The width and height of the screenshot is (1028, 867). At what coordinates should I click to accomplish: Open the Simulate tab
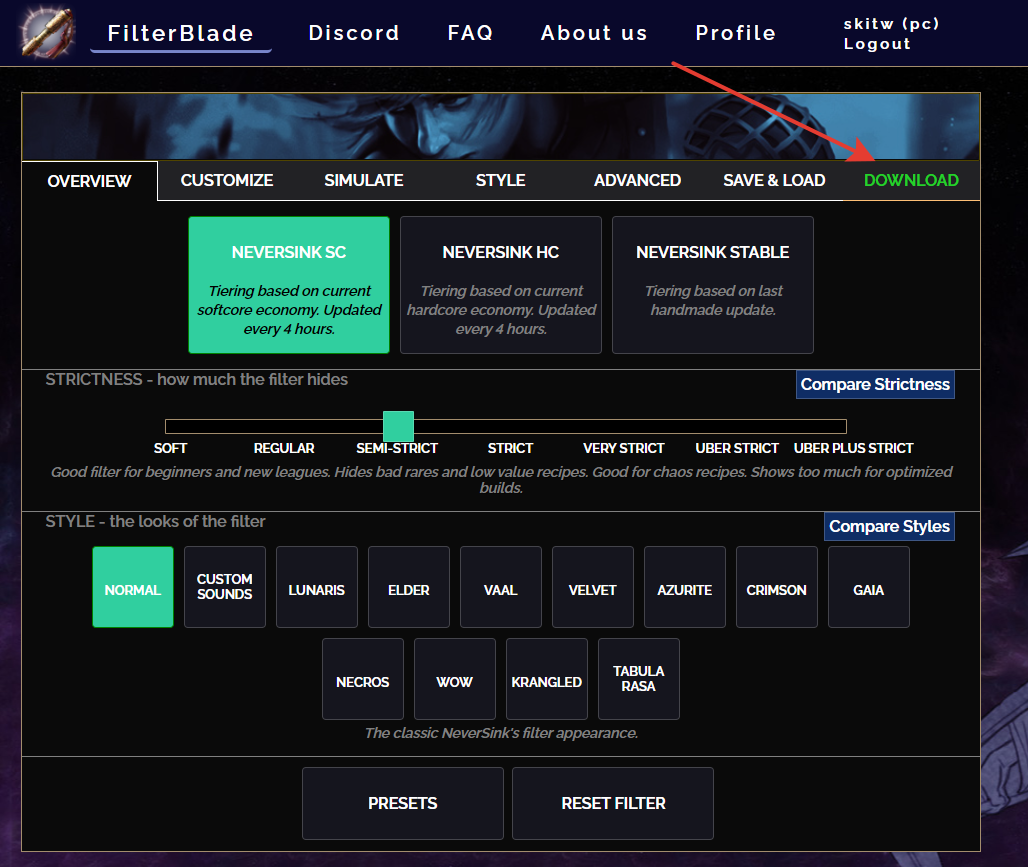pyautogui.click(x=363, y=180)
